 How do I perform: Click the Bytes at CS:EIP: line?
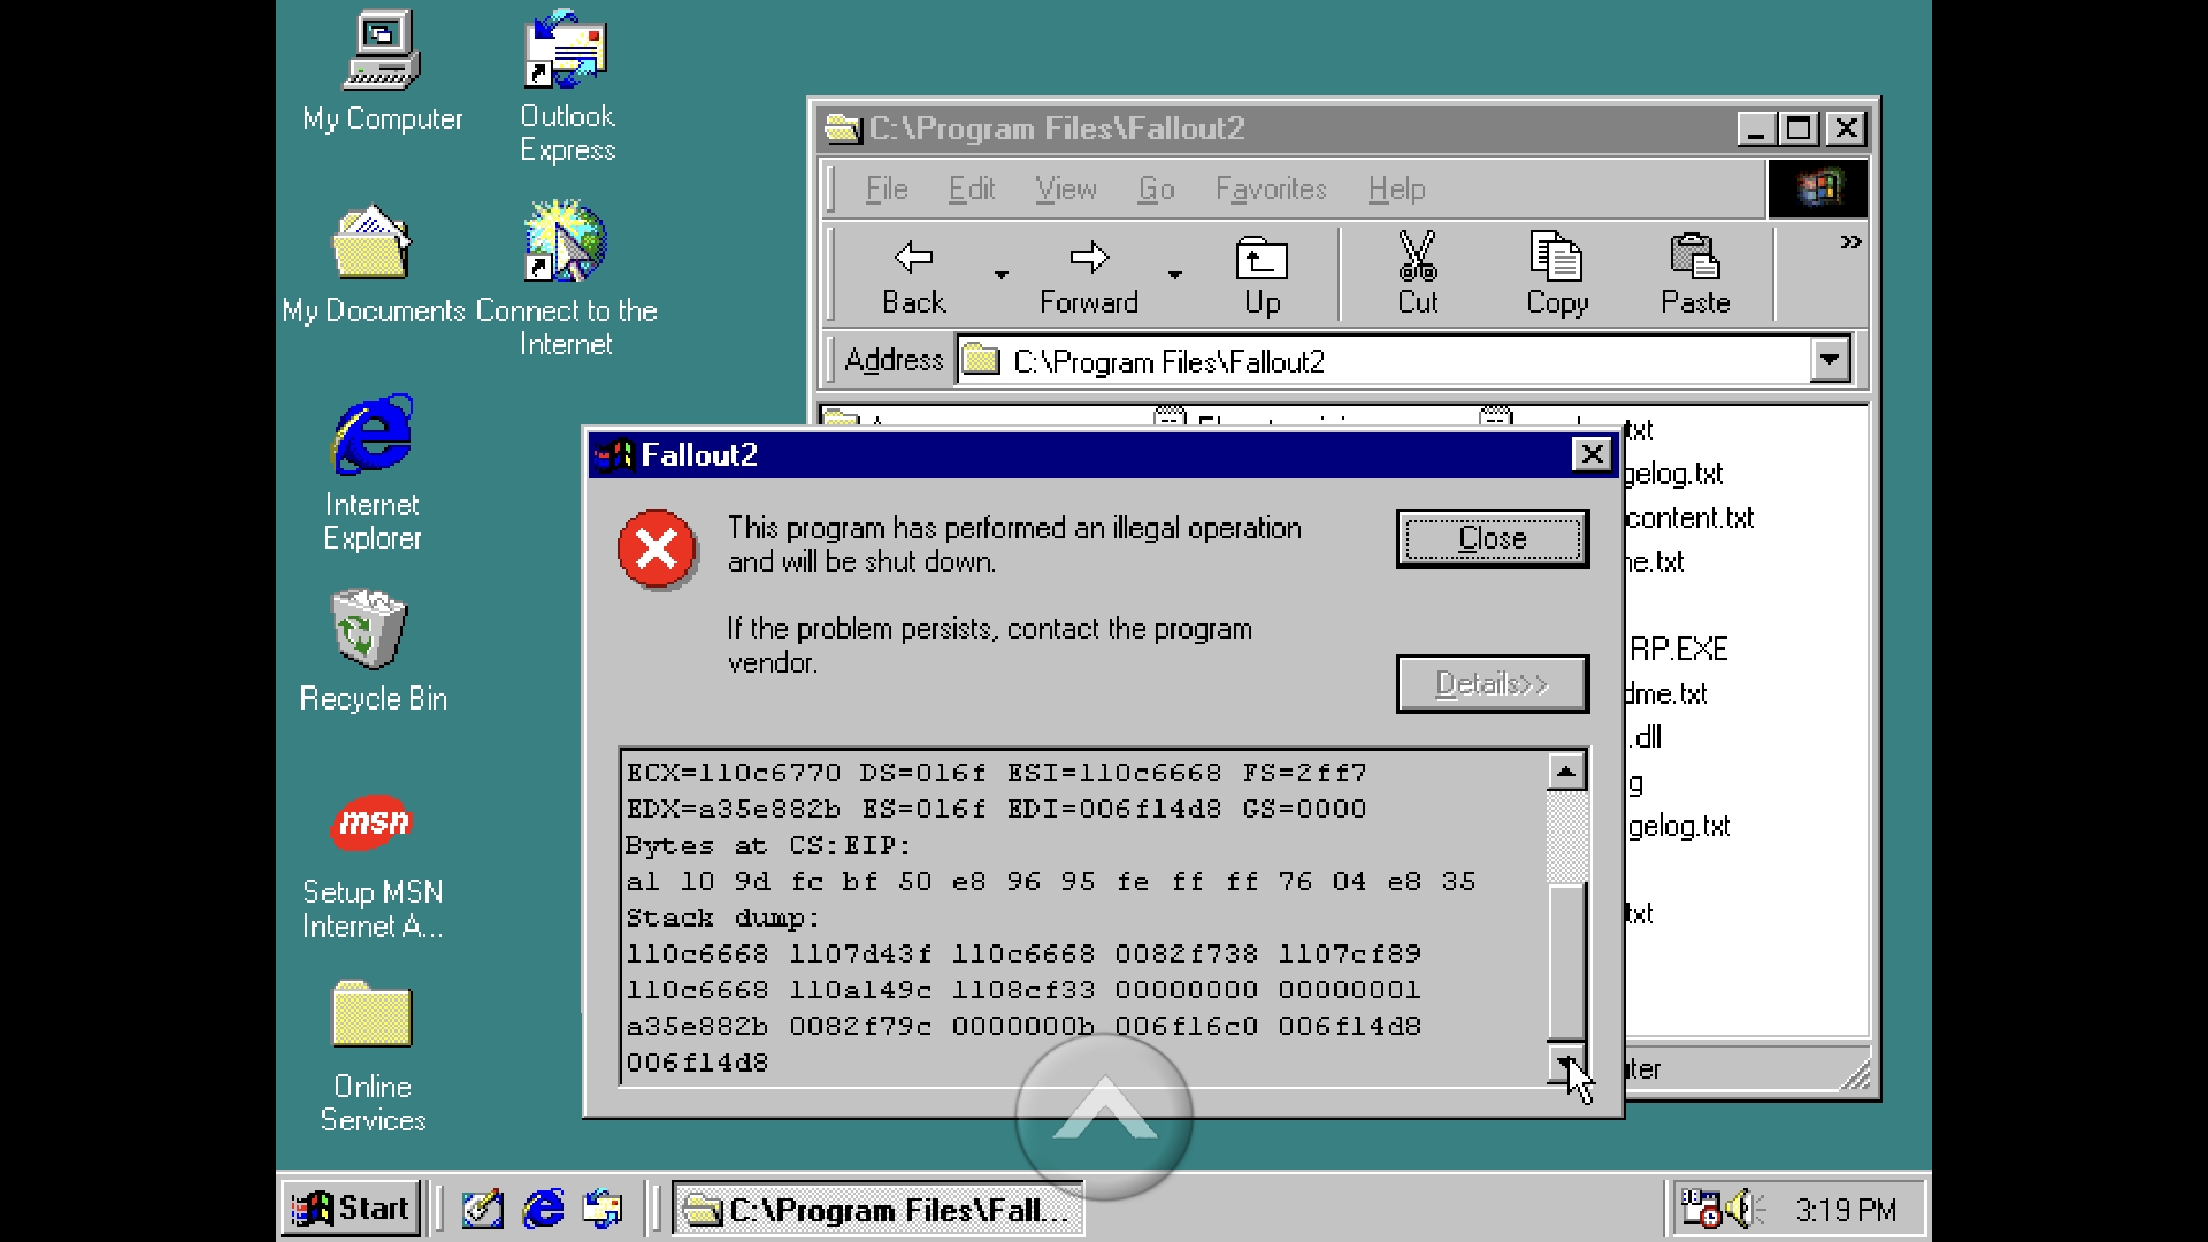tap(768, 846)
